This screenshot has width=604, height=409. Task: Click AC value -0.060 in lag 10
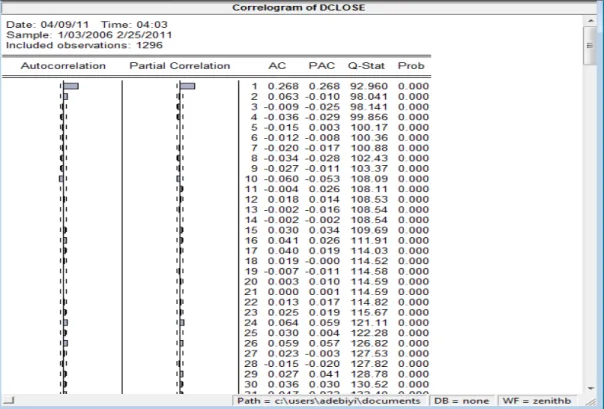pos(281,179)
